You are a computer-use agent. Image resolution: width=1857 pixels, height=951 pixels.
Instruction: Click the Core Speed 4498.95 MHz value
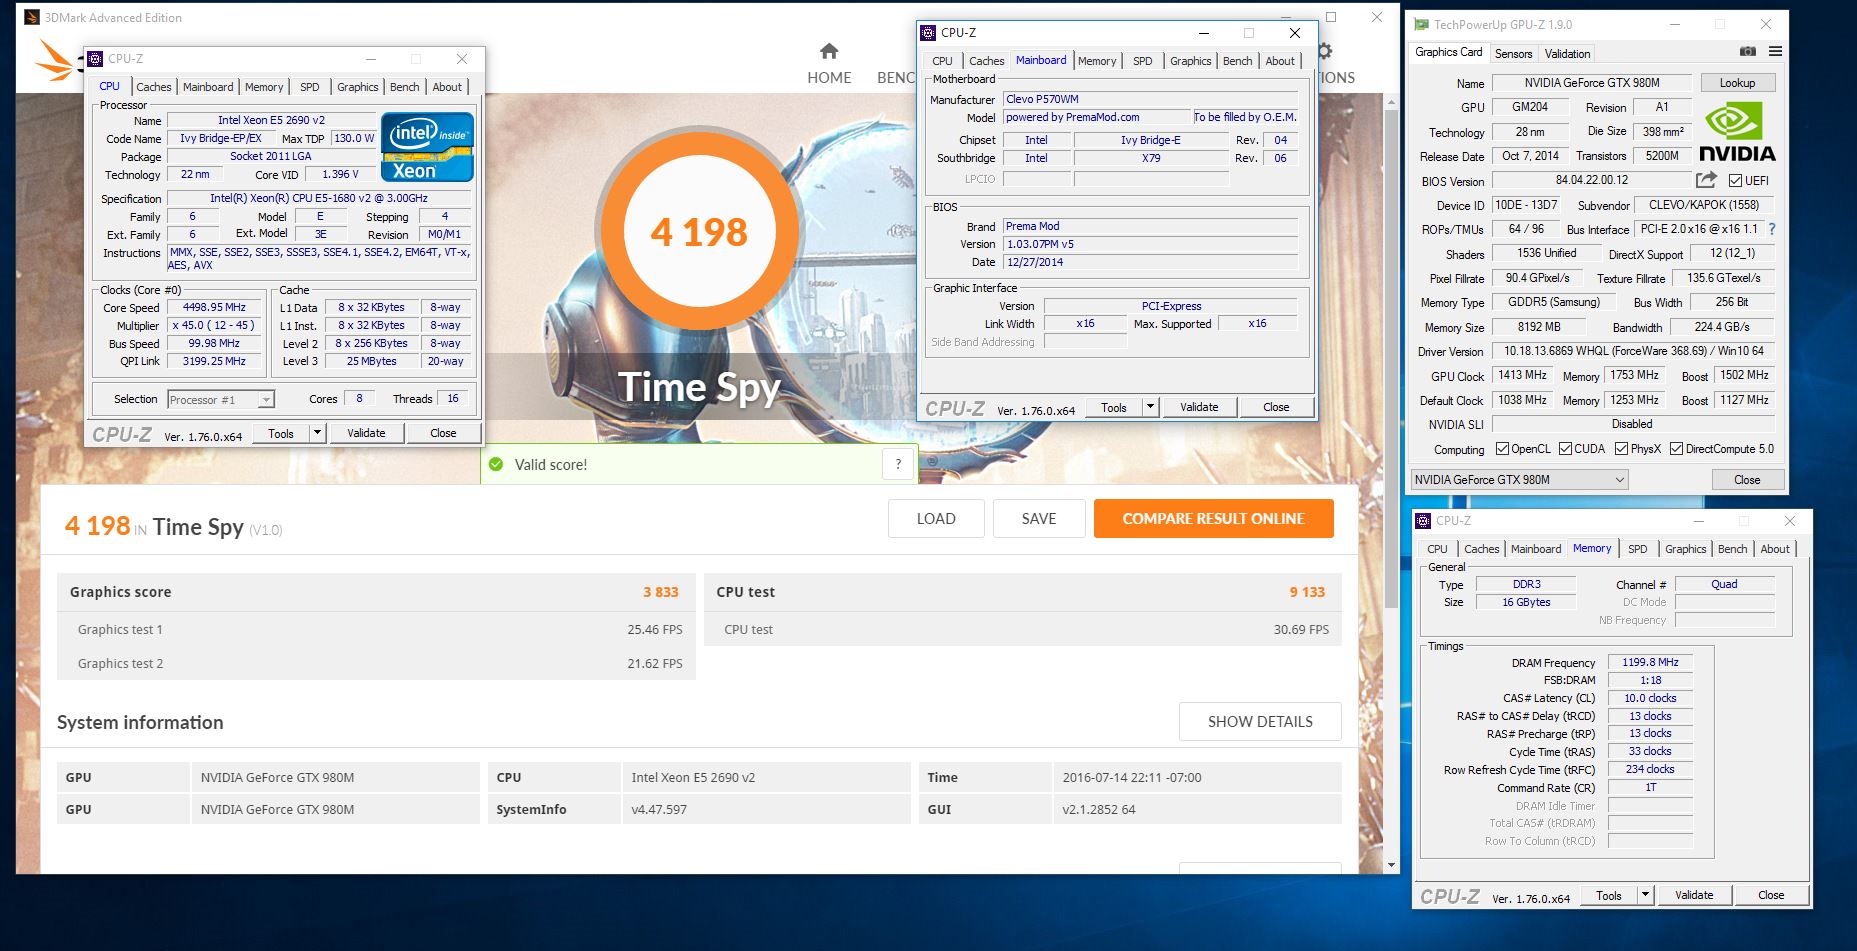point(214,308)
